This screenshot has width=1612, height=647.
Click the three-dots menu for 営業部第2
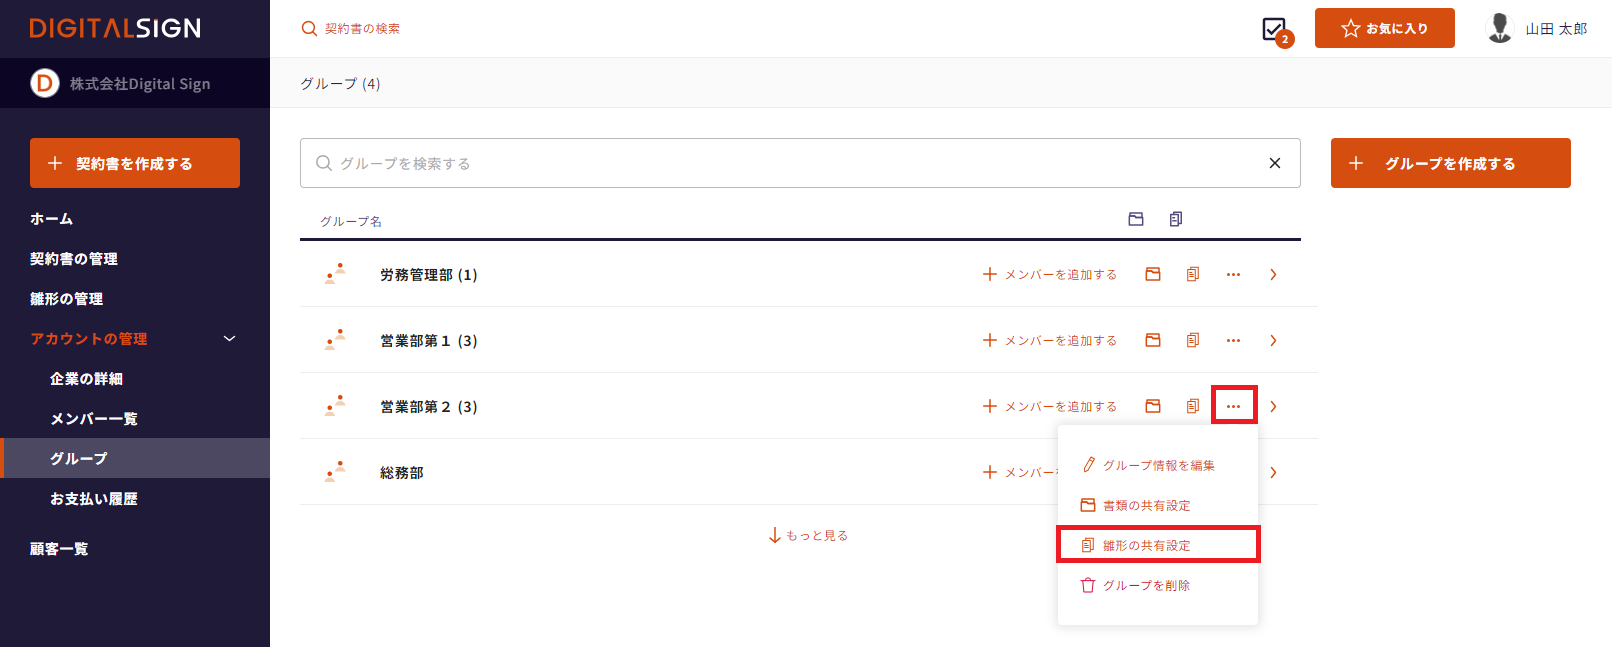click(1233, 406)
